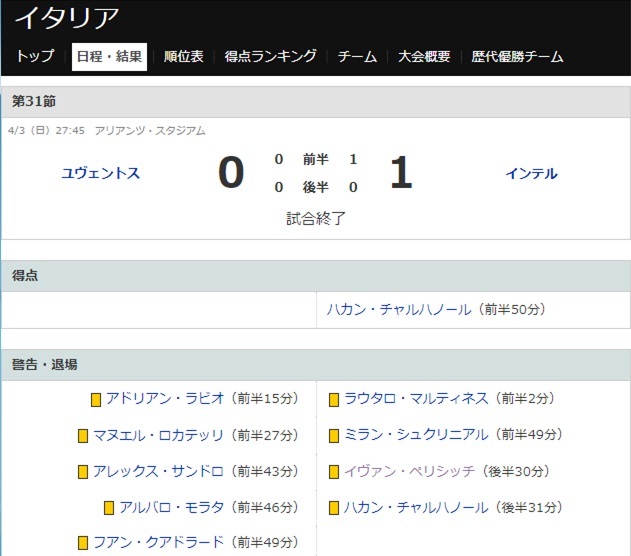This screenshot has width=631, height=556.
Task: Click the 警告・退場 section header
Action: click(44, 364)
